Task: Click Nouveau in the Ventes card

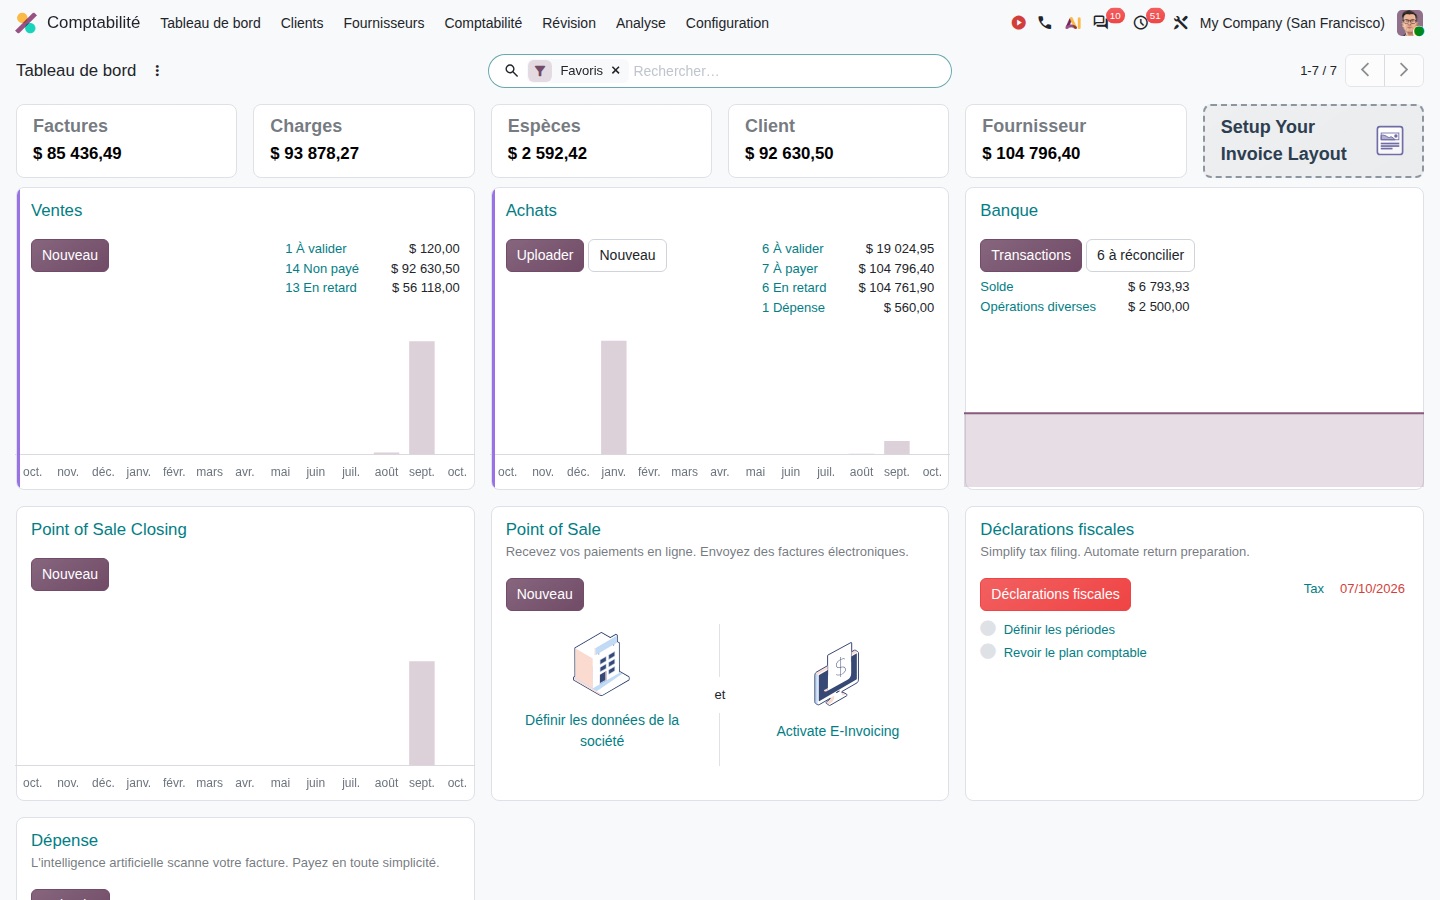Action: pyautogui.click(x=70, y=255)
